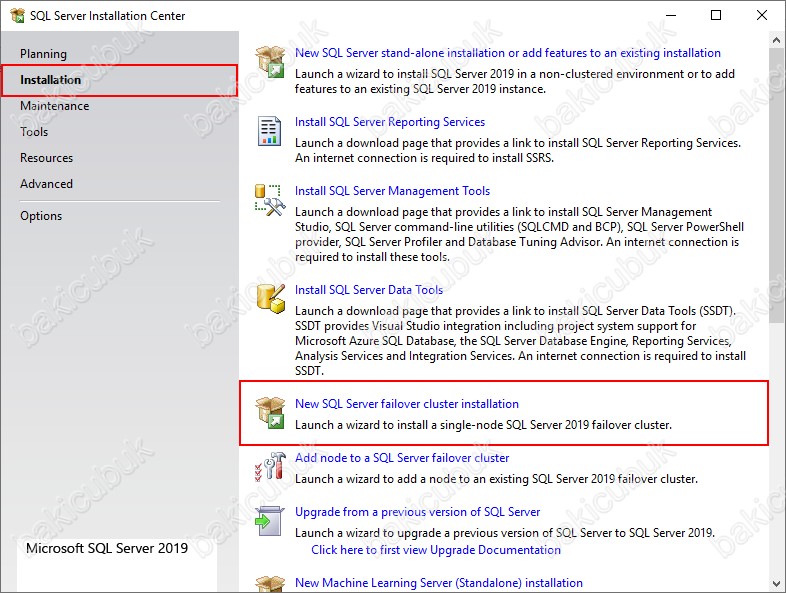Open the Options page
This screenshot has height=593, width=786.
[x=41, y=216]
